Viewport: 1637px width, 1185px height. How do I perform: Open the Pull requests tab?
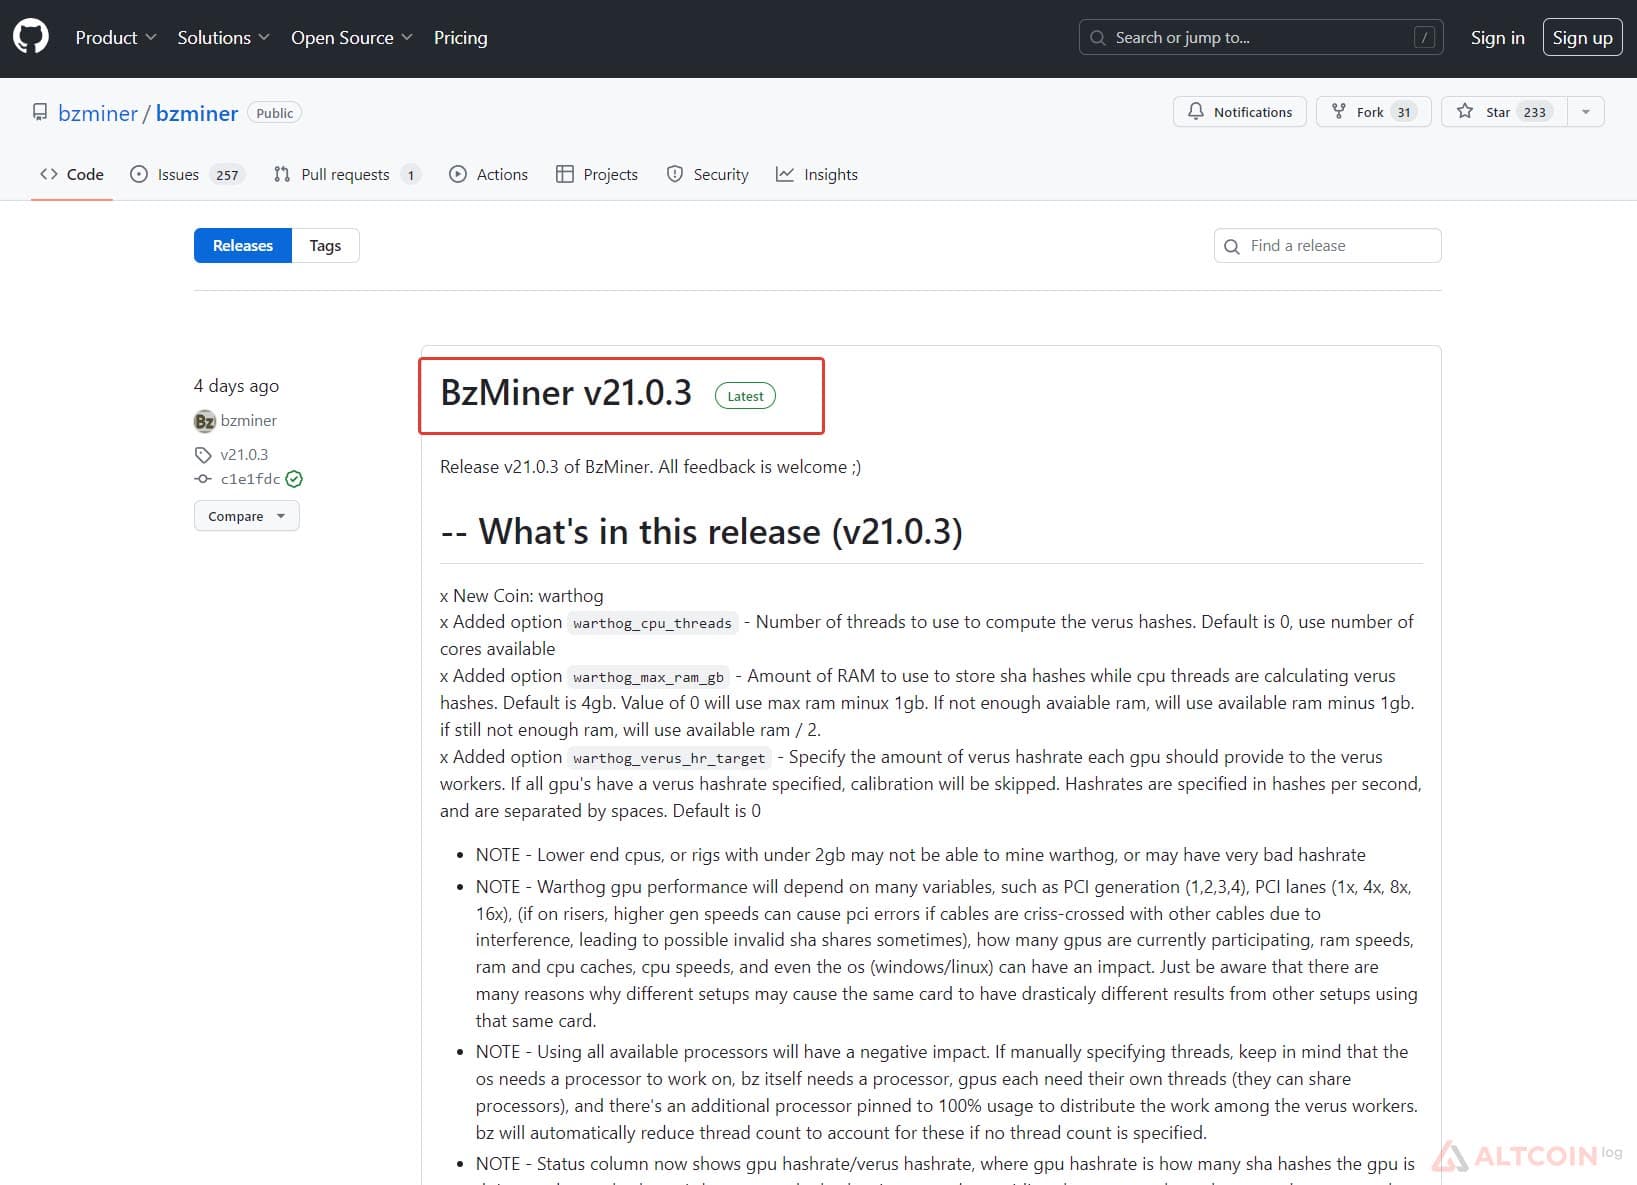pyautogui.click(x=346, y=174)
